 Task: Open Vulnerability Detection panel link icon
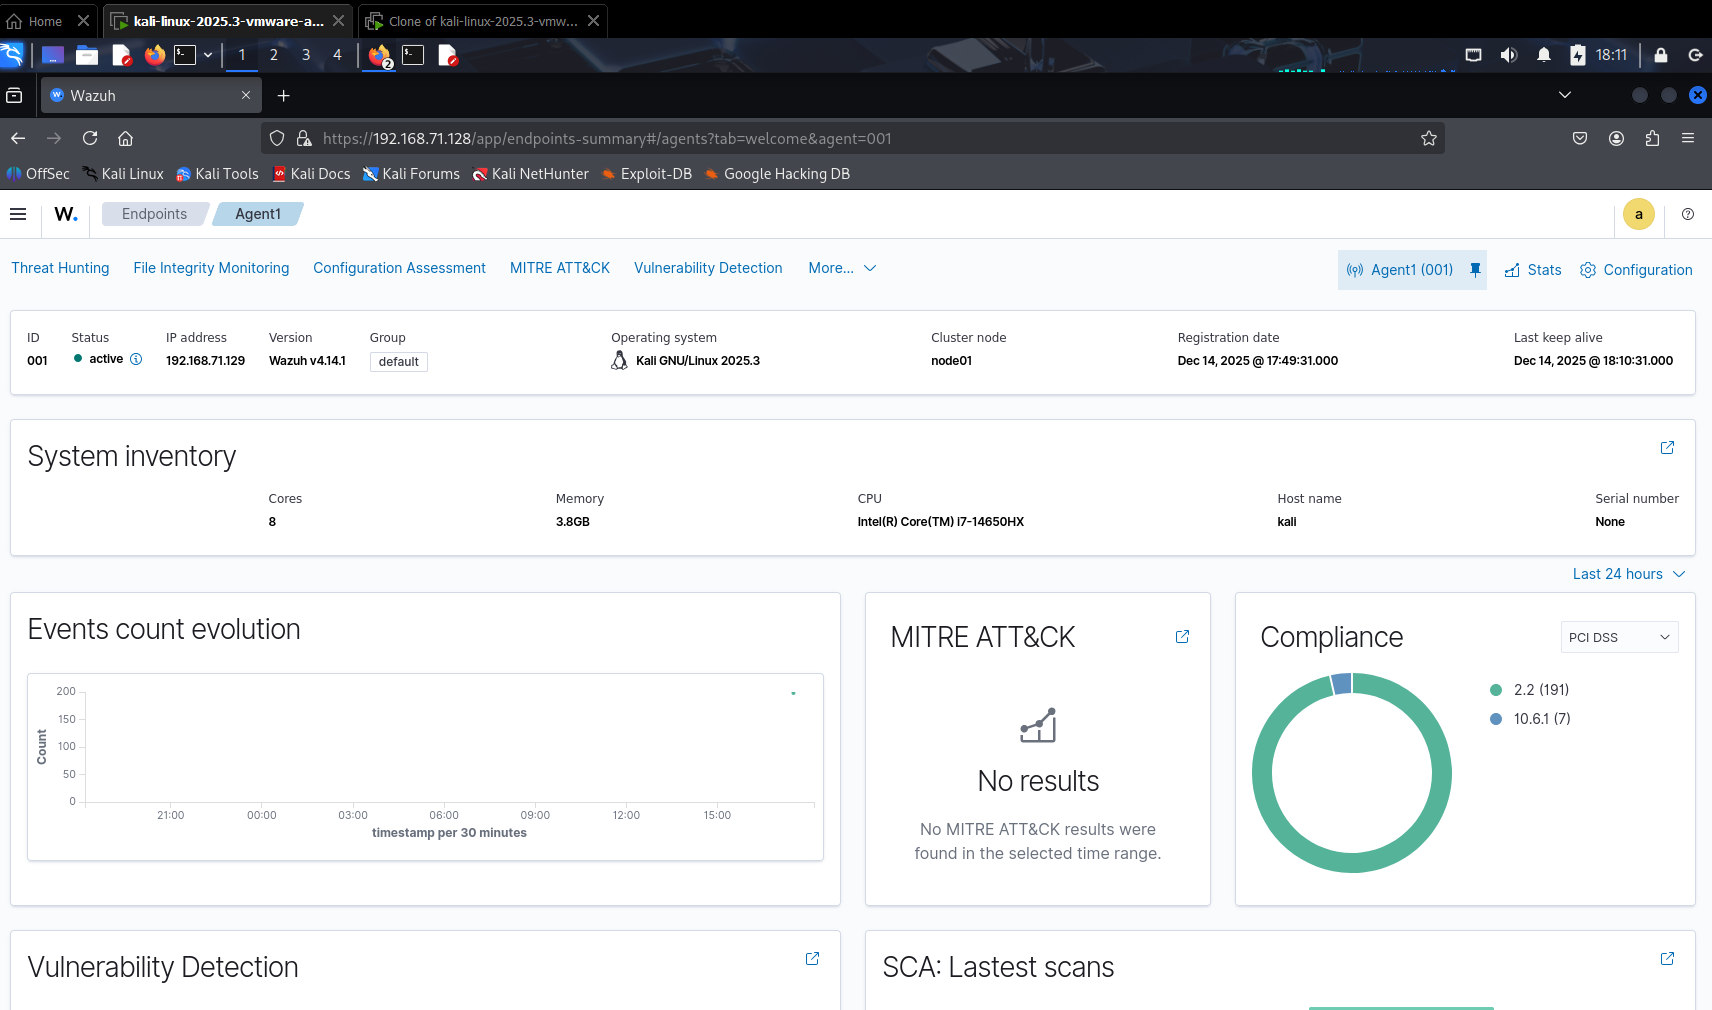[812, 958]
